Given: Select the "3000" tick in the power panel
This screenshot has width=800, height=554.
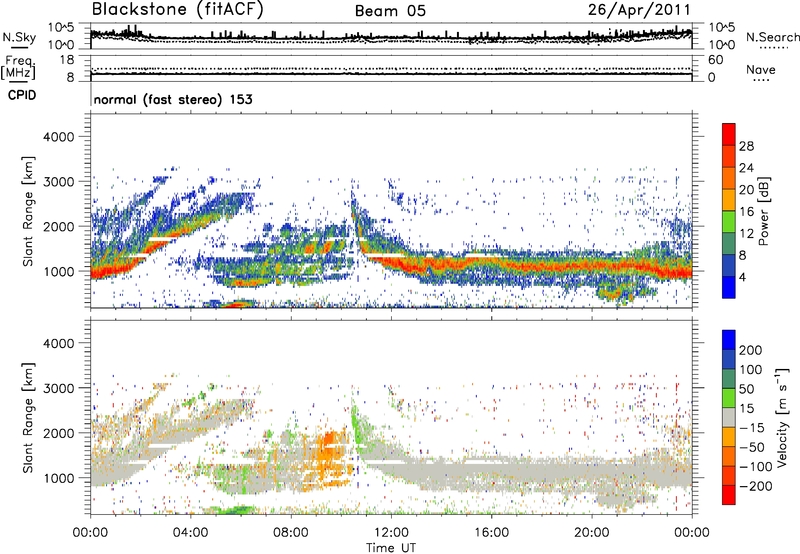Looking at the screenshot, I should tap(58, 182).
